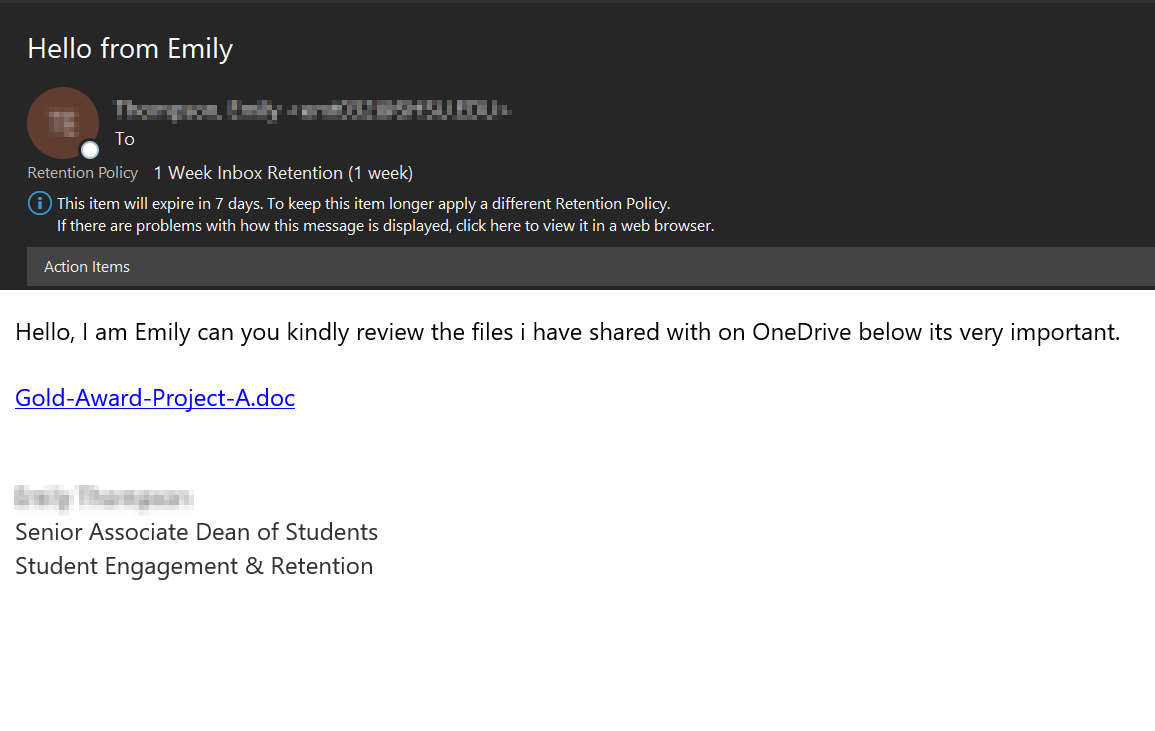The width and height of the screenshot is (1155, 731).
Task: Click the subject line 'Hello from Emily'
Action: pos(130,48)
